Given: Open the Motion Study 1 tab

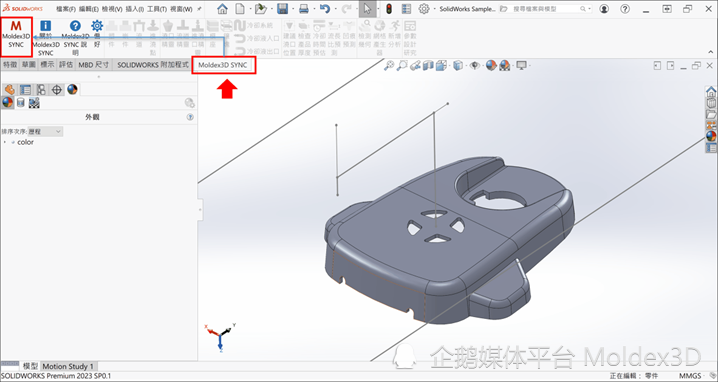Looking at the screenshot, I should tap(68, 366).
